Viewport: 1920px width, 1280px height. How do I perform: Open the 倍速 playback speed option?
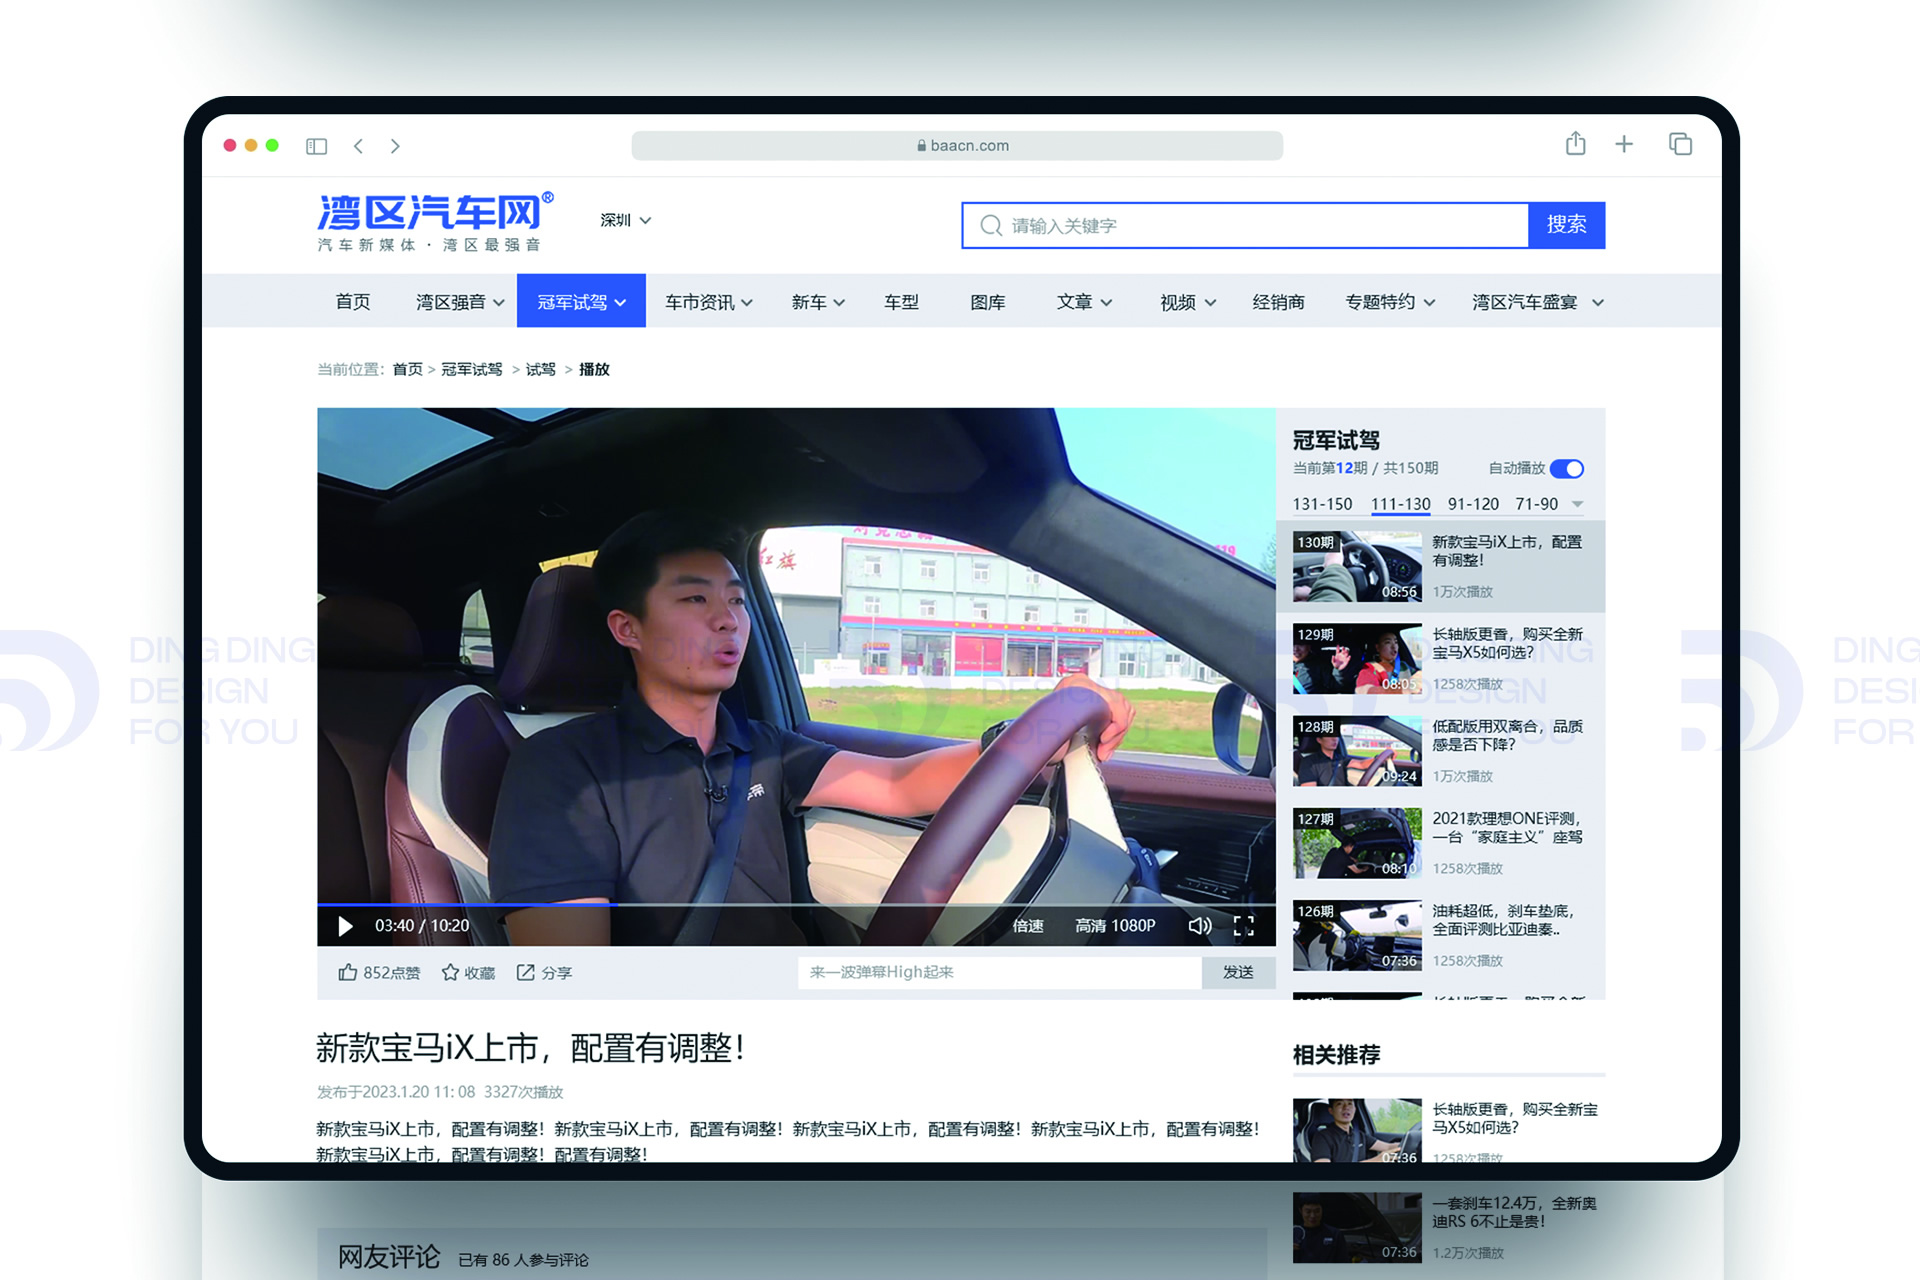tap(1027, 926)
